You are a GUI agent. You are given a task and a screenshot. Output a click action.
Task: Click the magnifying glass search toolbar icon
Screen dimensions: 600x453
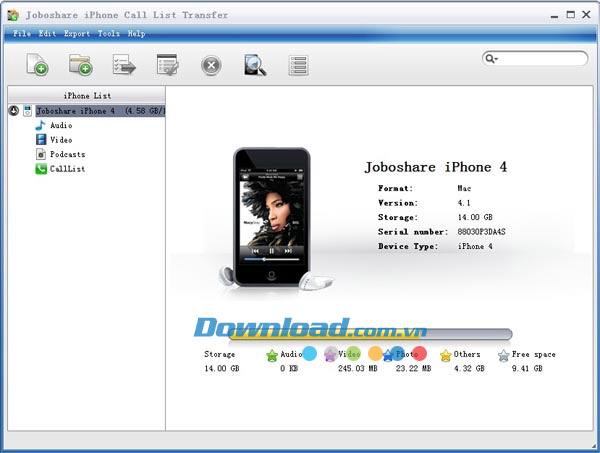255,65
